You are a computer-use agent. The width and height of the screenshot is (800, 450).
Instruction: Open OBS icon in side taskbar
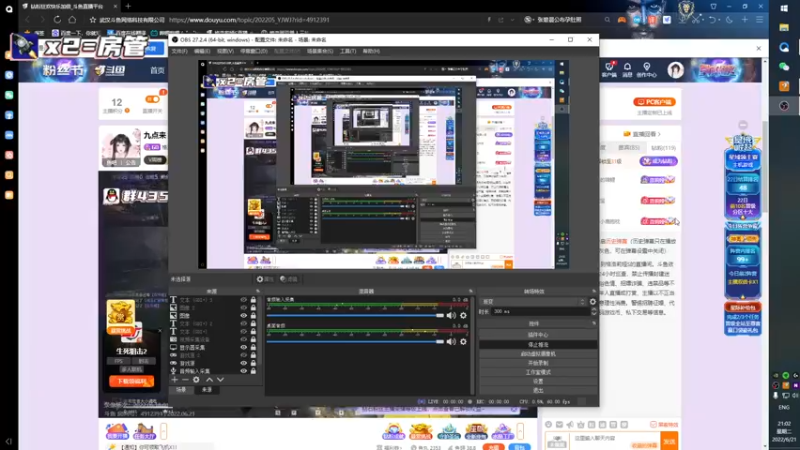point(784,106)
